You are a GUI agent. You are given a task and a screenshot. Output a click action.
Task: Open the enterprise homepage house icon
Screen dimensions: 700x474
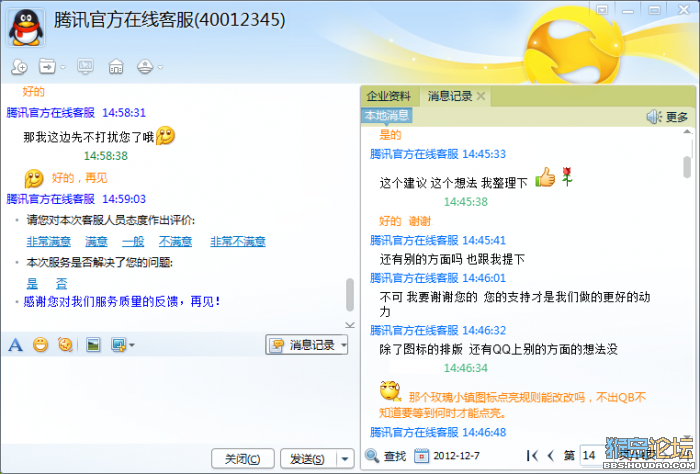tap(116, 67)
